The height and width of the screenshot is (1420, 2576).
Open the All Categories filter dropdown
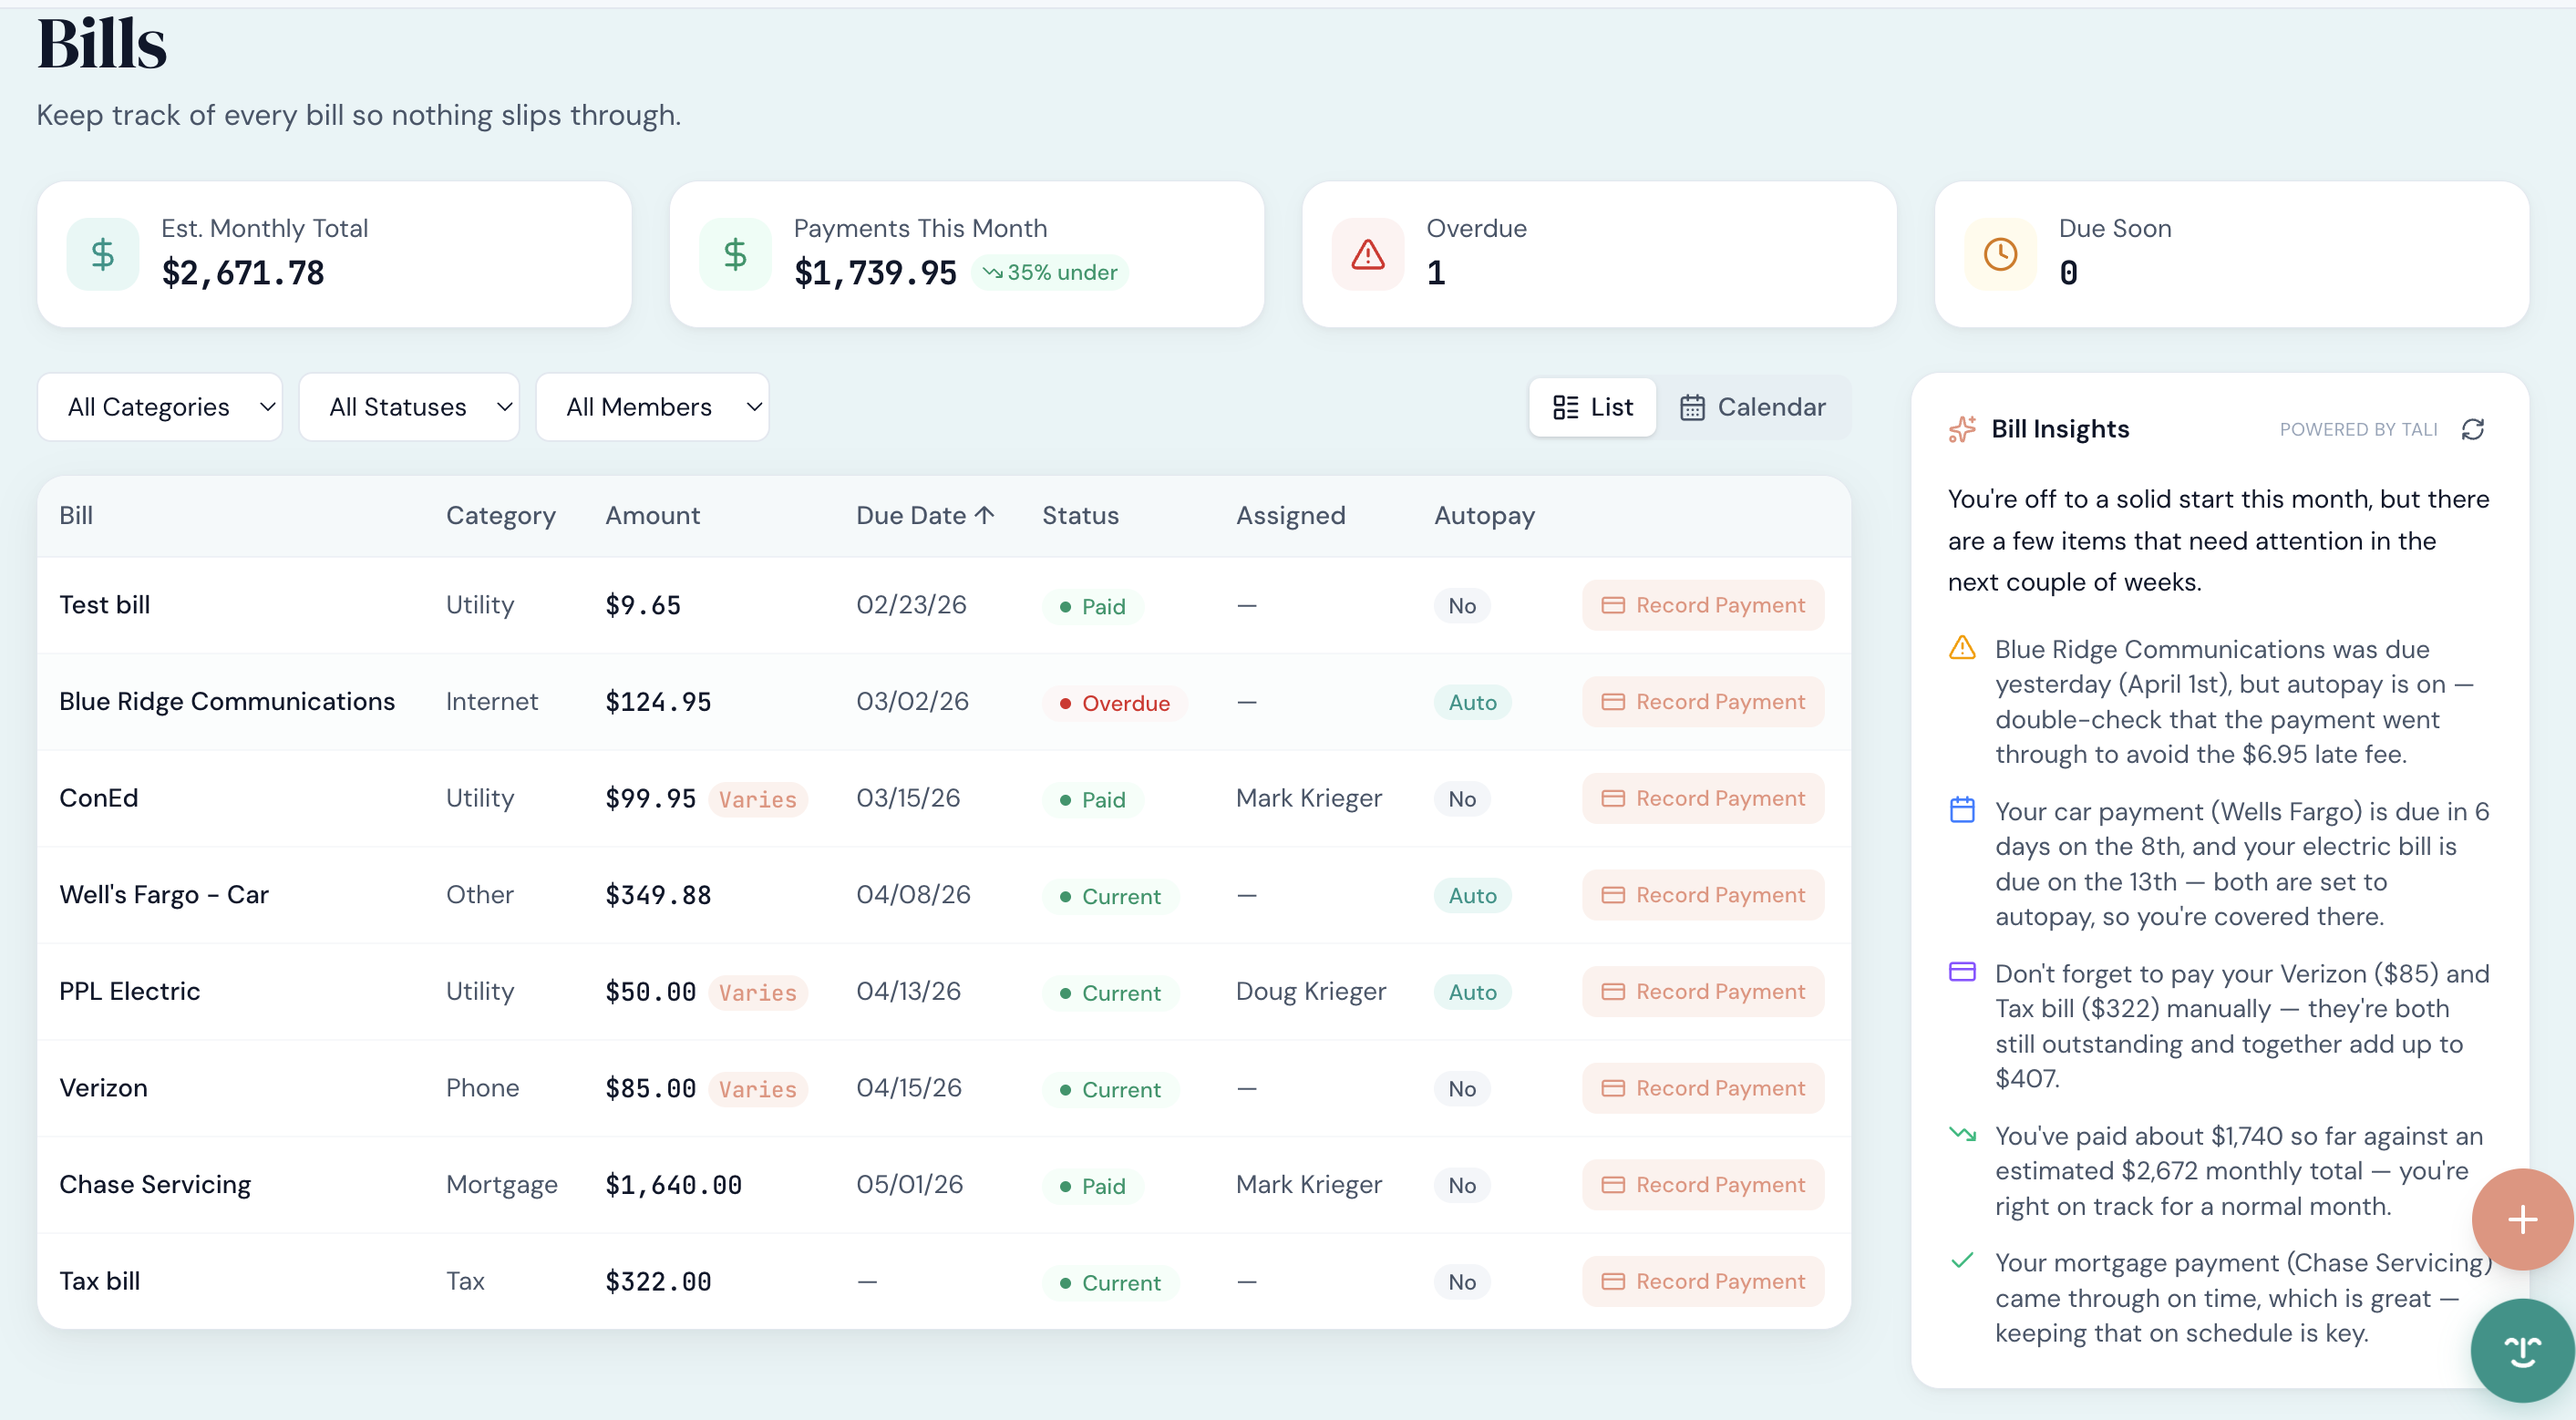(x=160, y=407)
